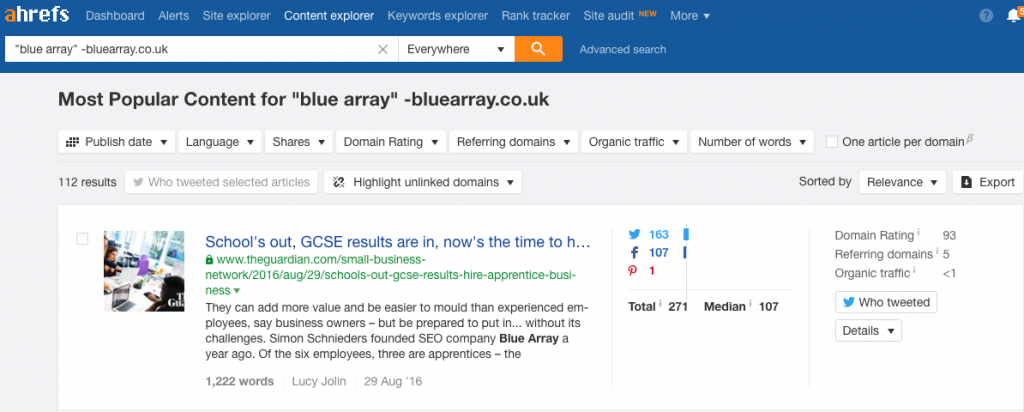
Task: Click Who tweeted button for article
Action: pos(886,302)
